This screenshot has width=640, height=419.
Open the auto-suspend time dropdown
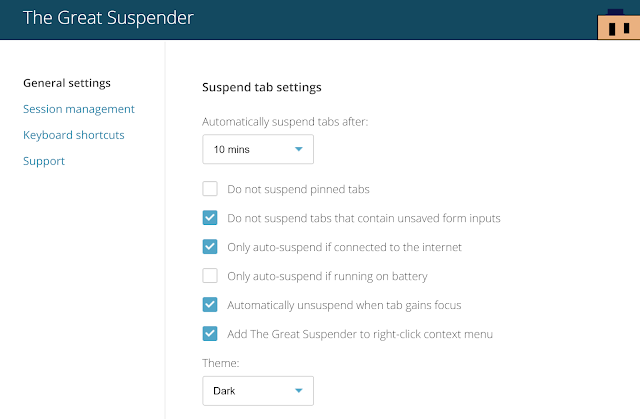point(258,149)
